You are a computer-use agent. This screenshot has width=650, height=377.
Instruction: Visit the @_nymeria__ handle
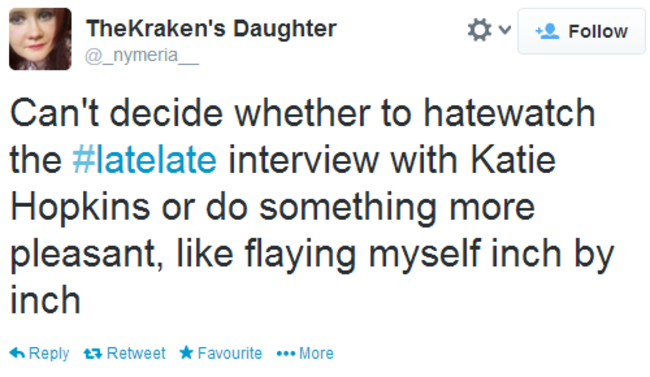tap(142, 56)
